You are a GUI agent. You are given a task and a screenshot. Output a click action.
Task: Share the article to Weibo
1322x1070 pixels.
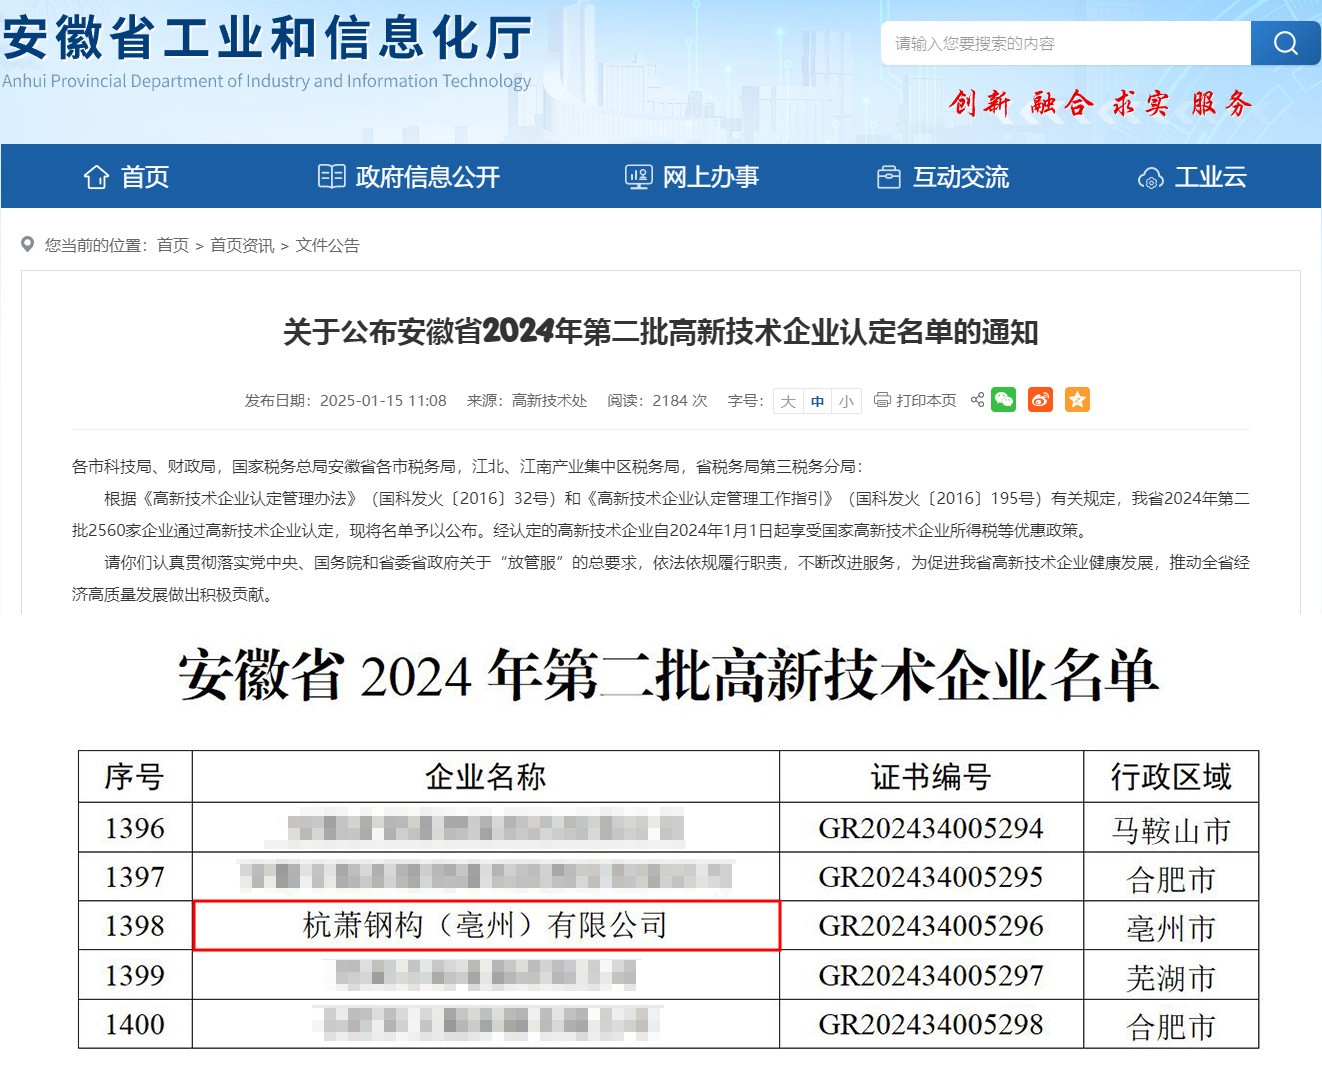click(x=1040, y=400)
